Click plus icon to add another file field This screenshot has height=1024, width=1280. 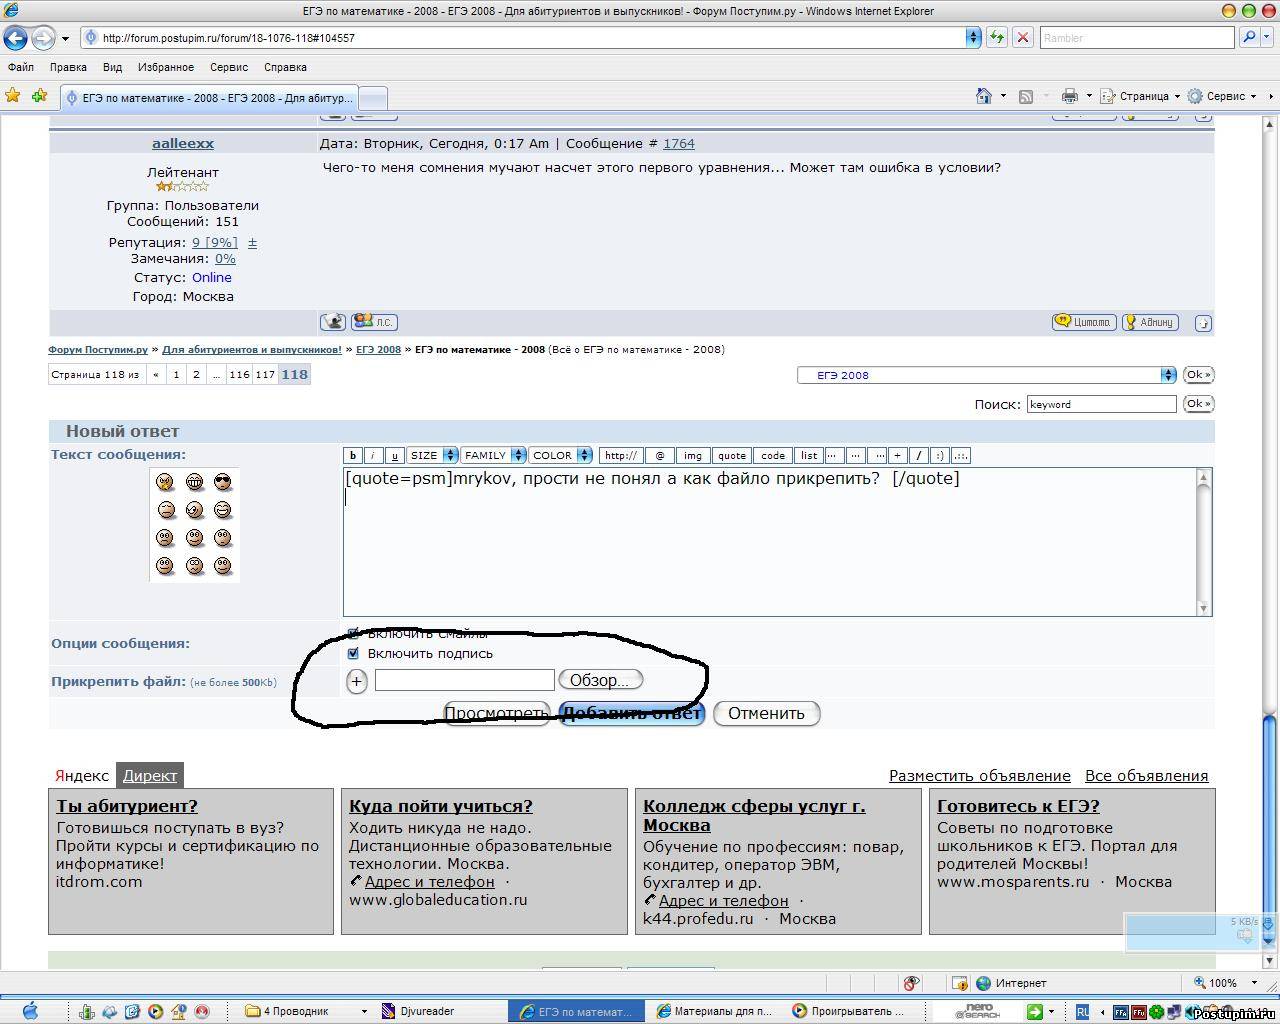(x=356, y=681)
